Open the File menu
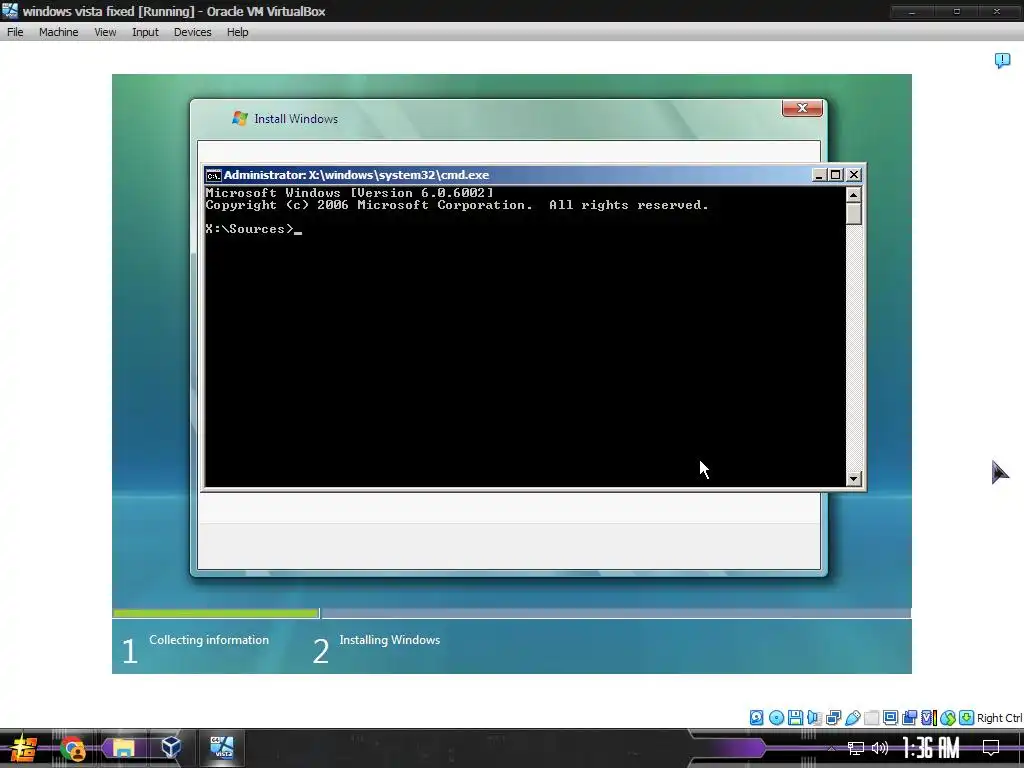Screen dimensions: 1024x768 click(x=15, y=32)
